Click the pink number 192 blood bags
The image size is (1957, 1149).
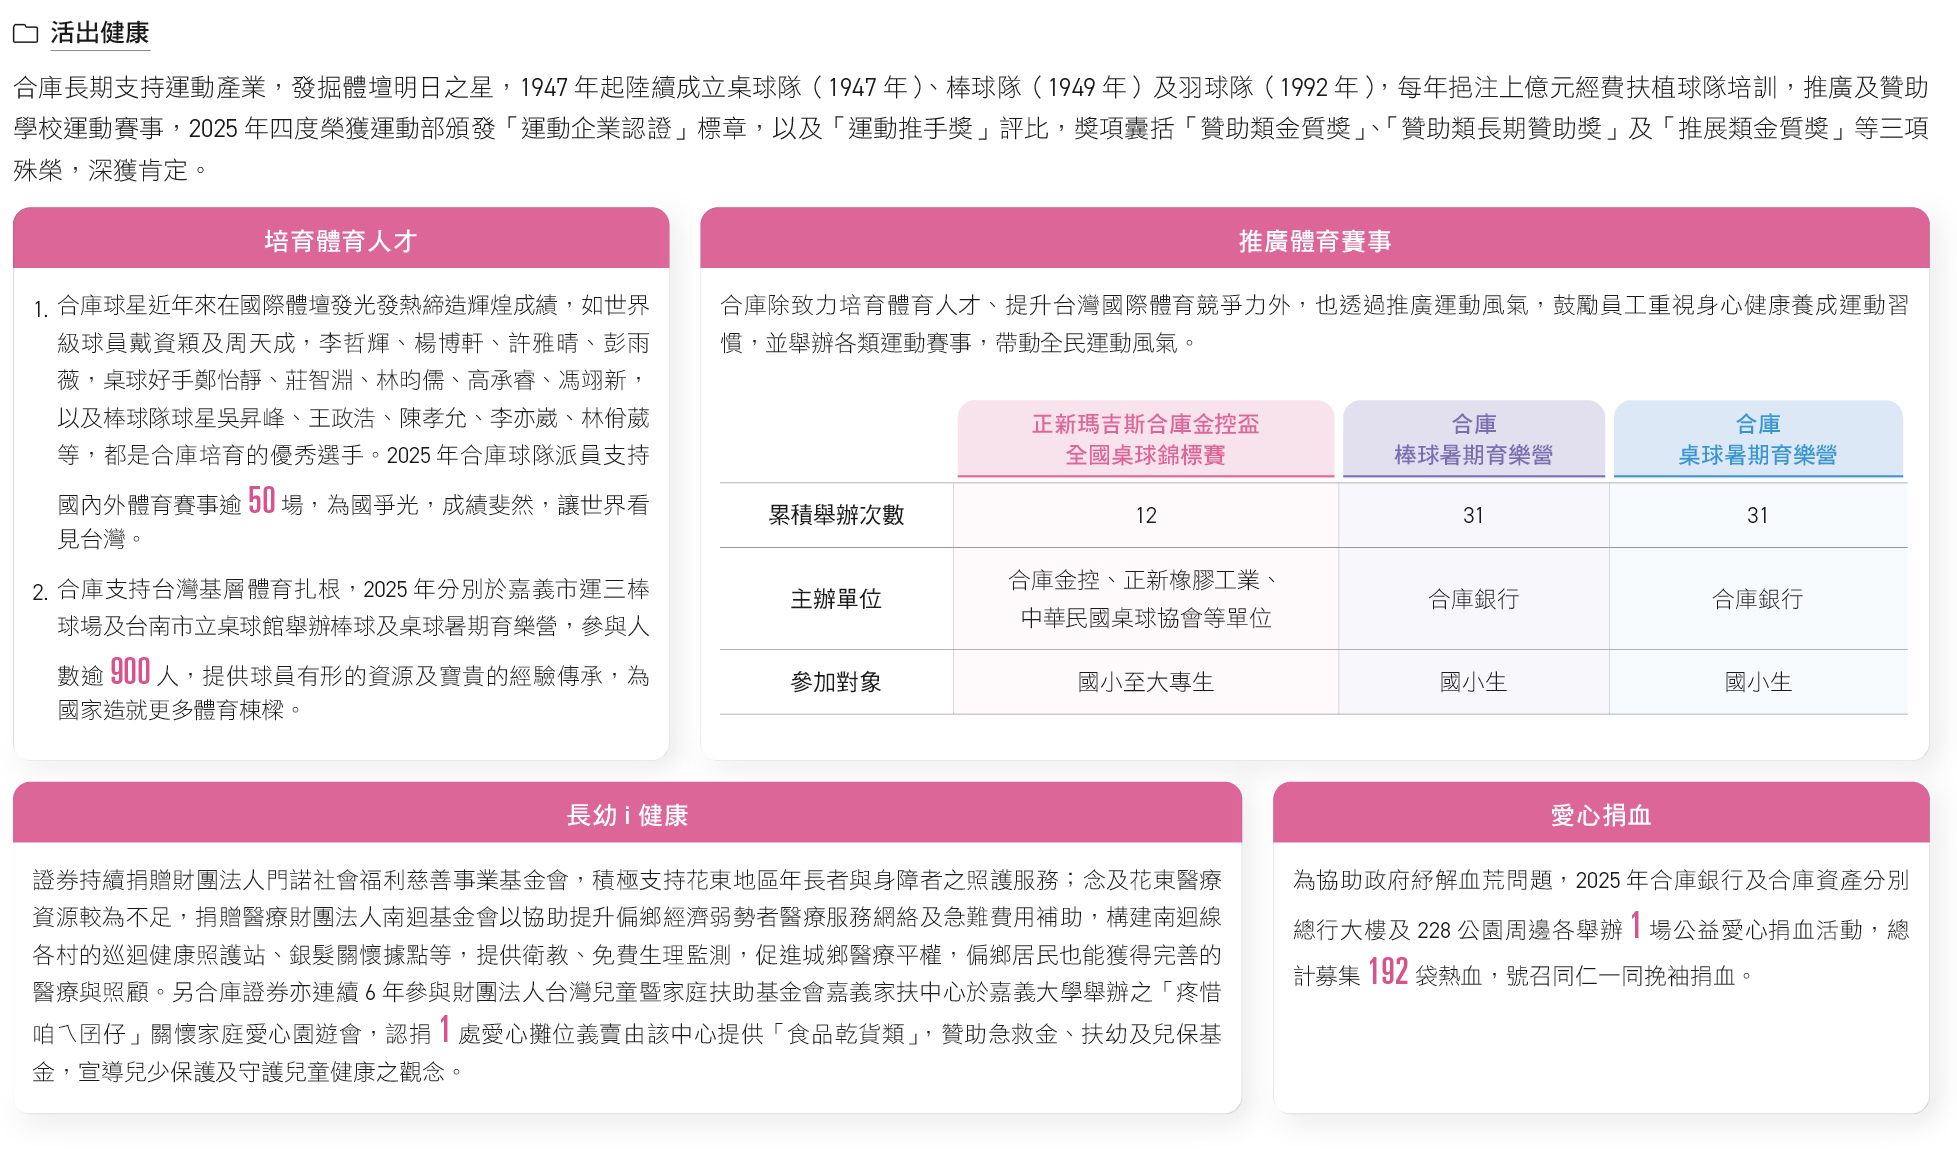(1387, 971)
